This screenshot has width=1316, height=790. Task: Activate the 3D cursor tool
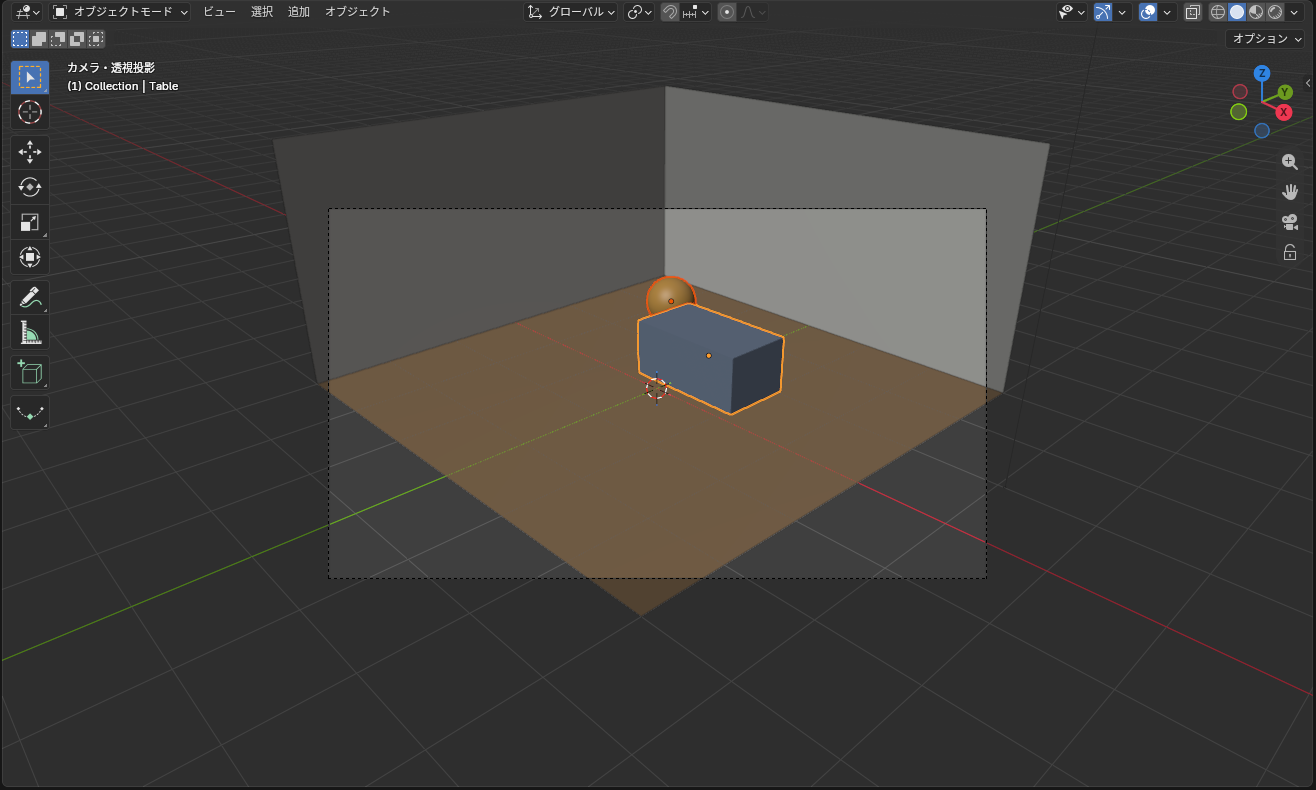pos(30,112)
